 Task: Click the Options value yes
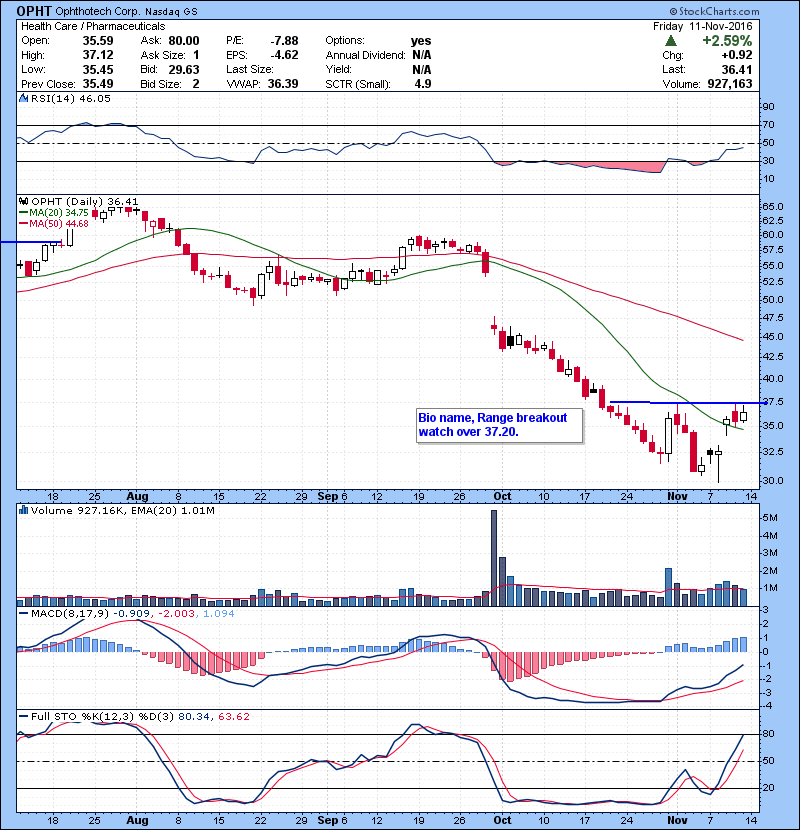[421, 41]
